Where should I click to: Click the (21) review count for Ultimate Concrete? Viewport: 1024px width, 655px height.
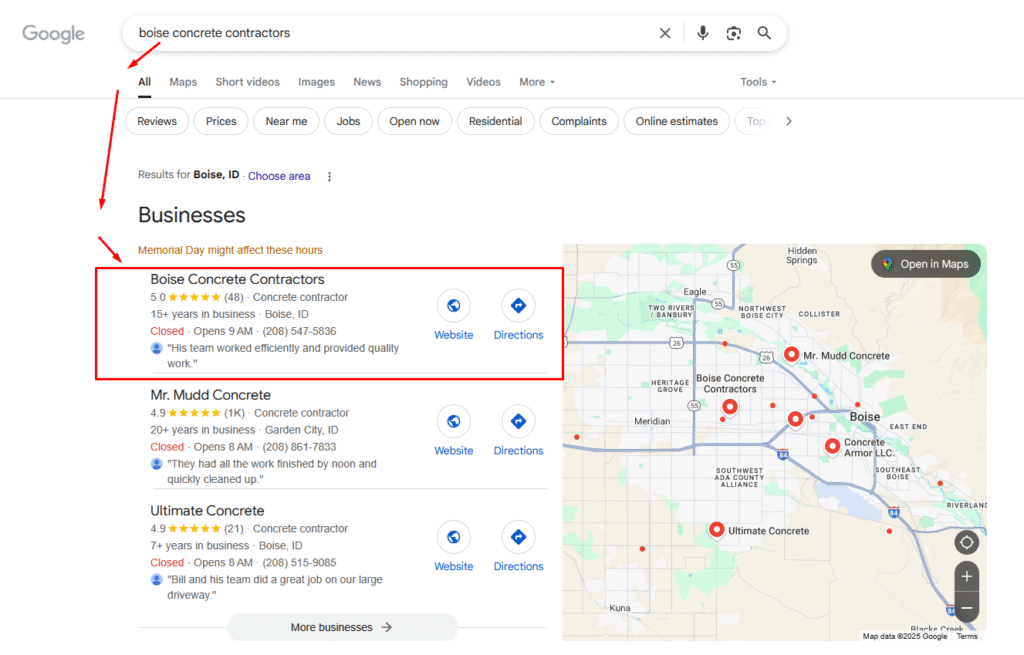(234, 528)
